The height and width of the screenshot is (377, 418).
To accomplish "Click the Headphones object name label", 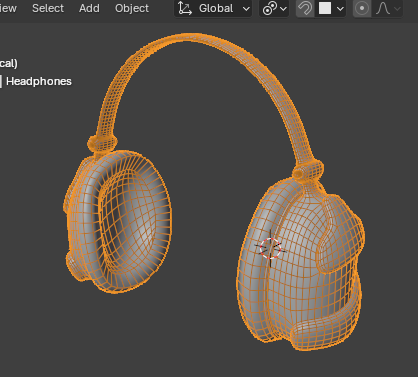I will click(39, 81).
